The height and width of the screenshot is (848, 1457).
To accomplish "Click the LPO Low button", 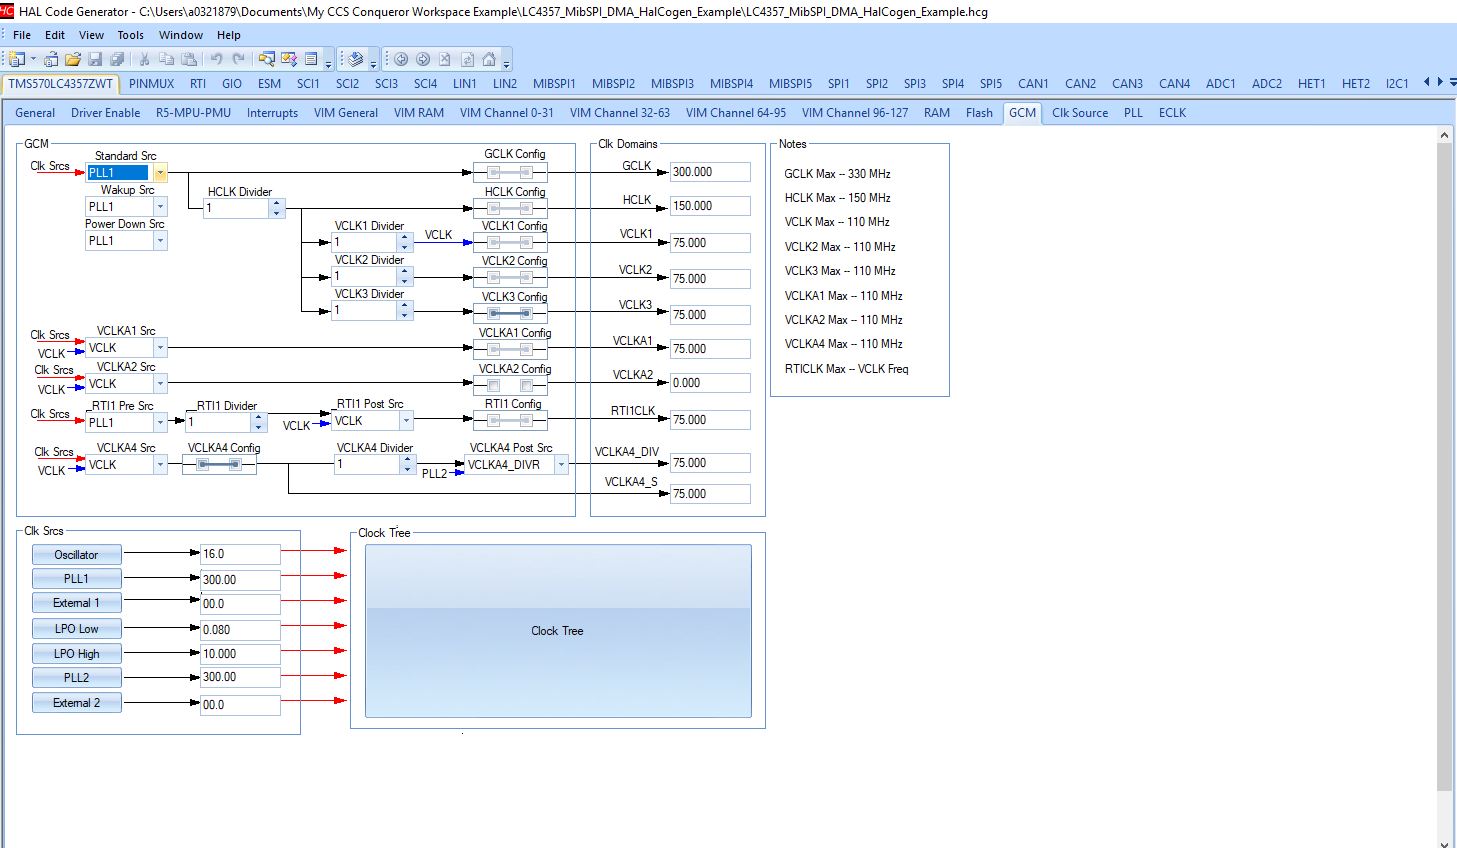I will click(77, 629).
